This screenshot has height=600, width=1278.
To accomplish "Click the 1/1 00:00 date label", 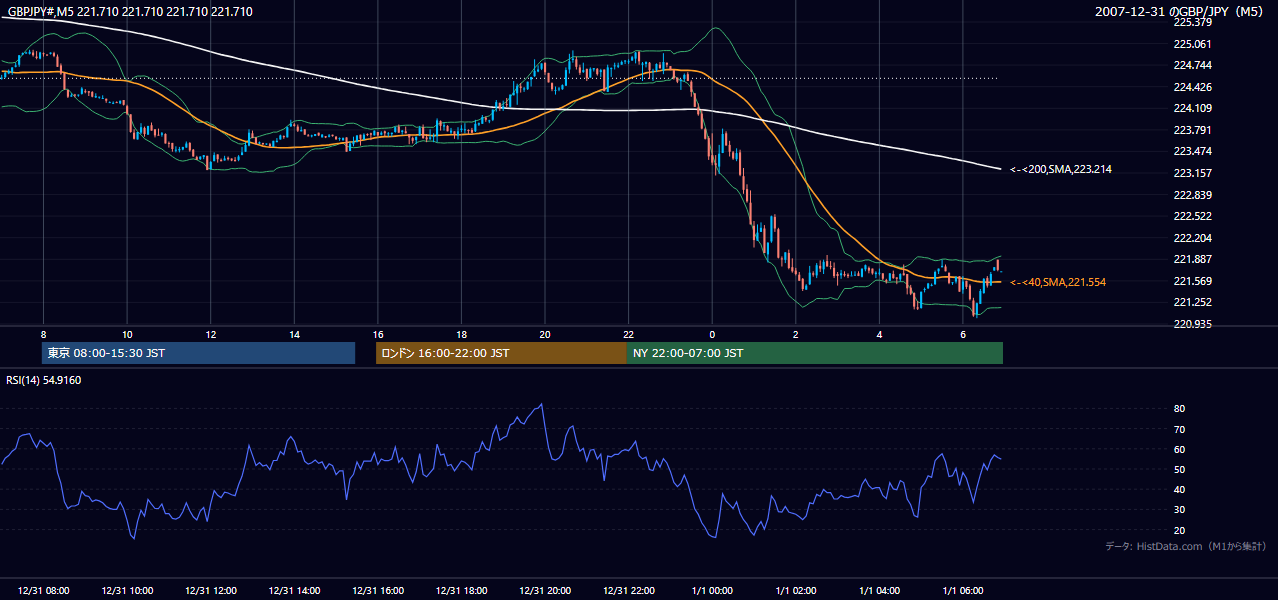I will click(712, 591).
